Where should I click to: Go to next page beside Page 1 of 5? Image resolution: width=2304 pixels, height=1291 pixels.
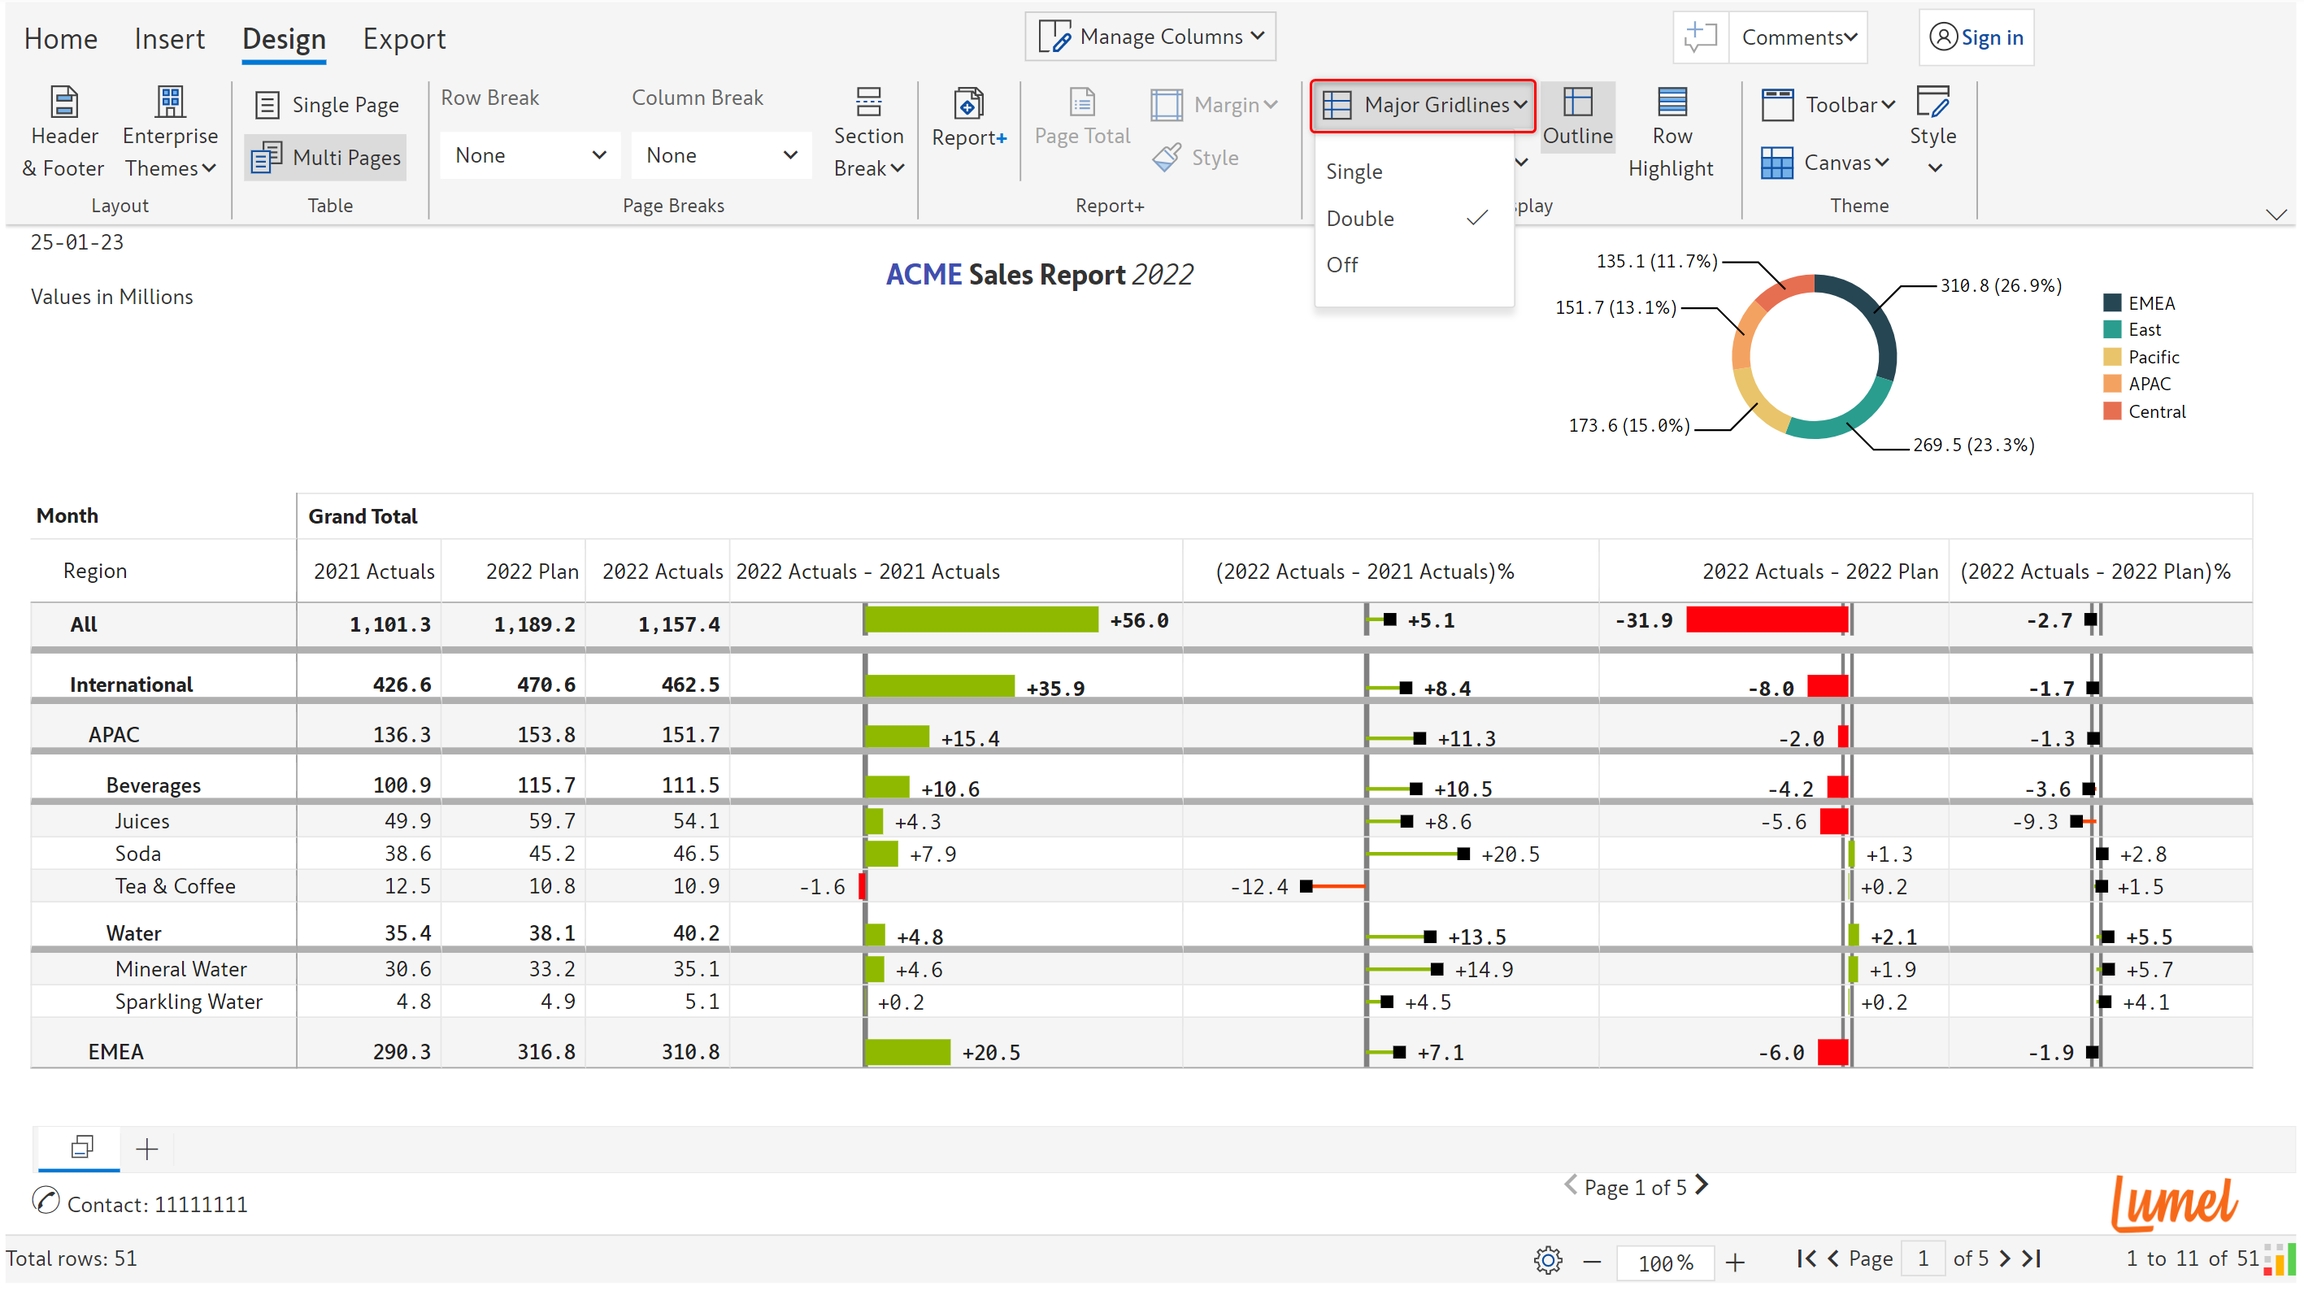[1702, 1186]
